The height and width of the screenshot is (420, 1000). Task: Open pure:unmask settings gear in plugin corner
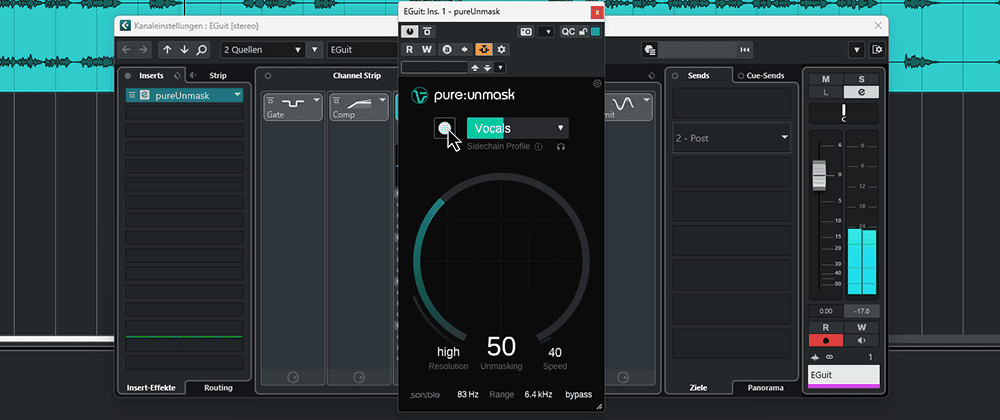point(597,83)
